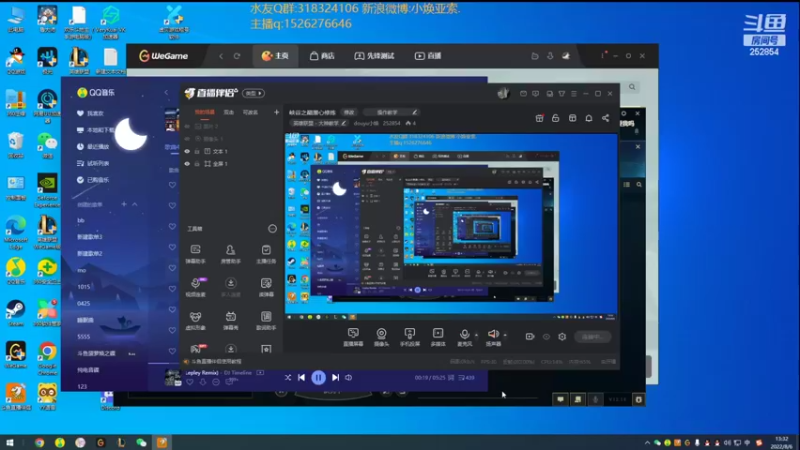Open the 歌词助手 tool
The image size is (800, 450).
(x=266, y=320)
